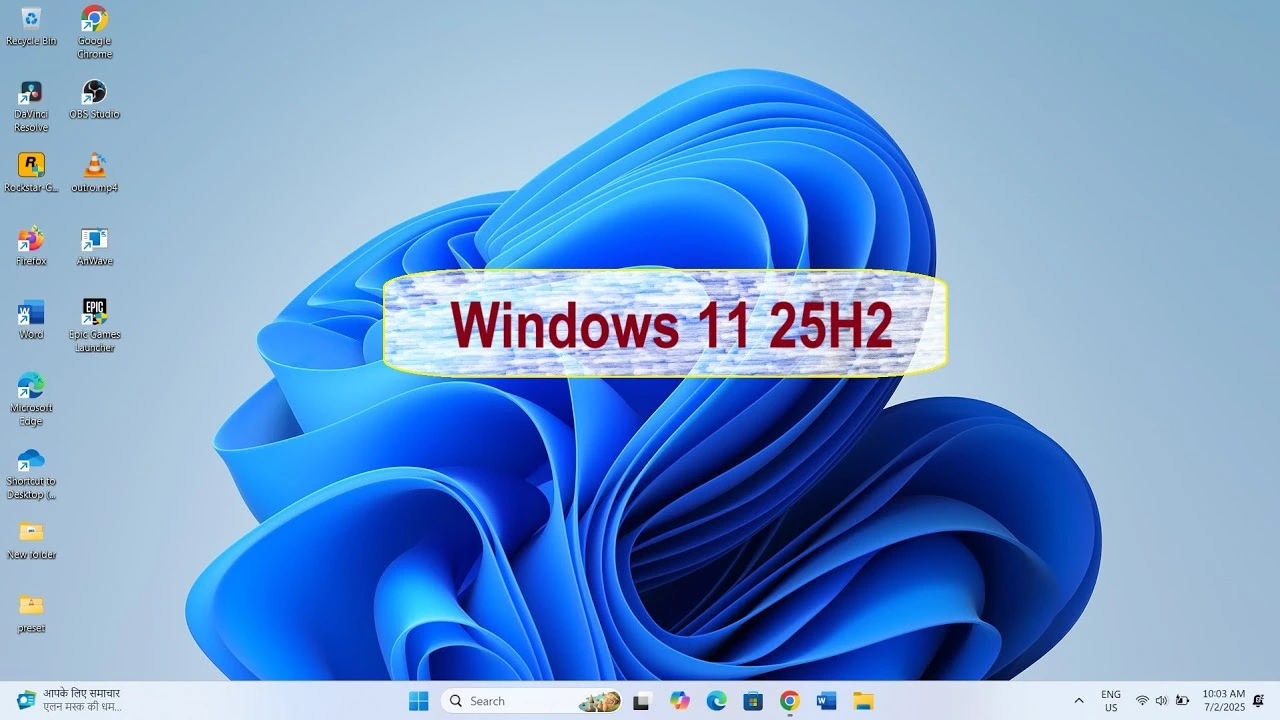Click the volume speaker tray icon
The height and width of the screenshot is (720, 1280).
coord(1161,701)
